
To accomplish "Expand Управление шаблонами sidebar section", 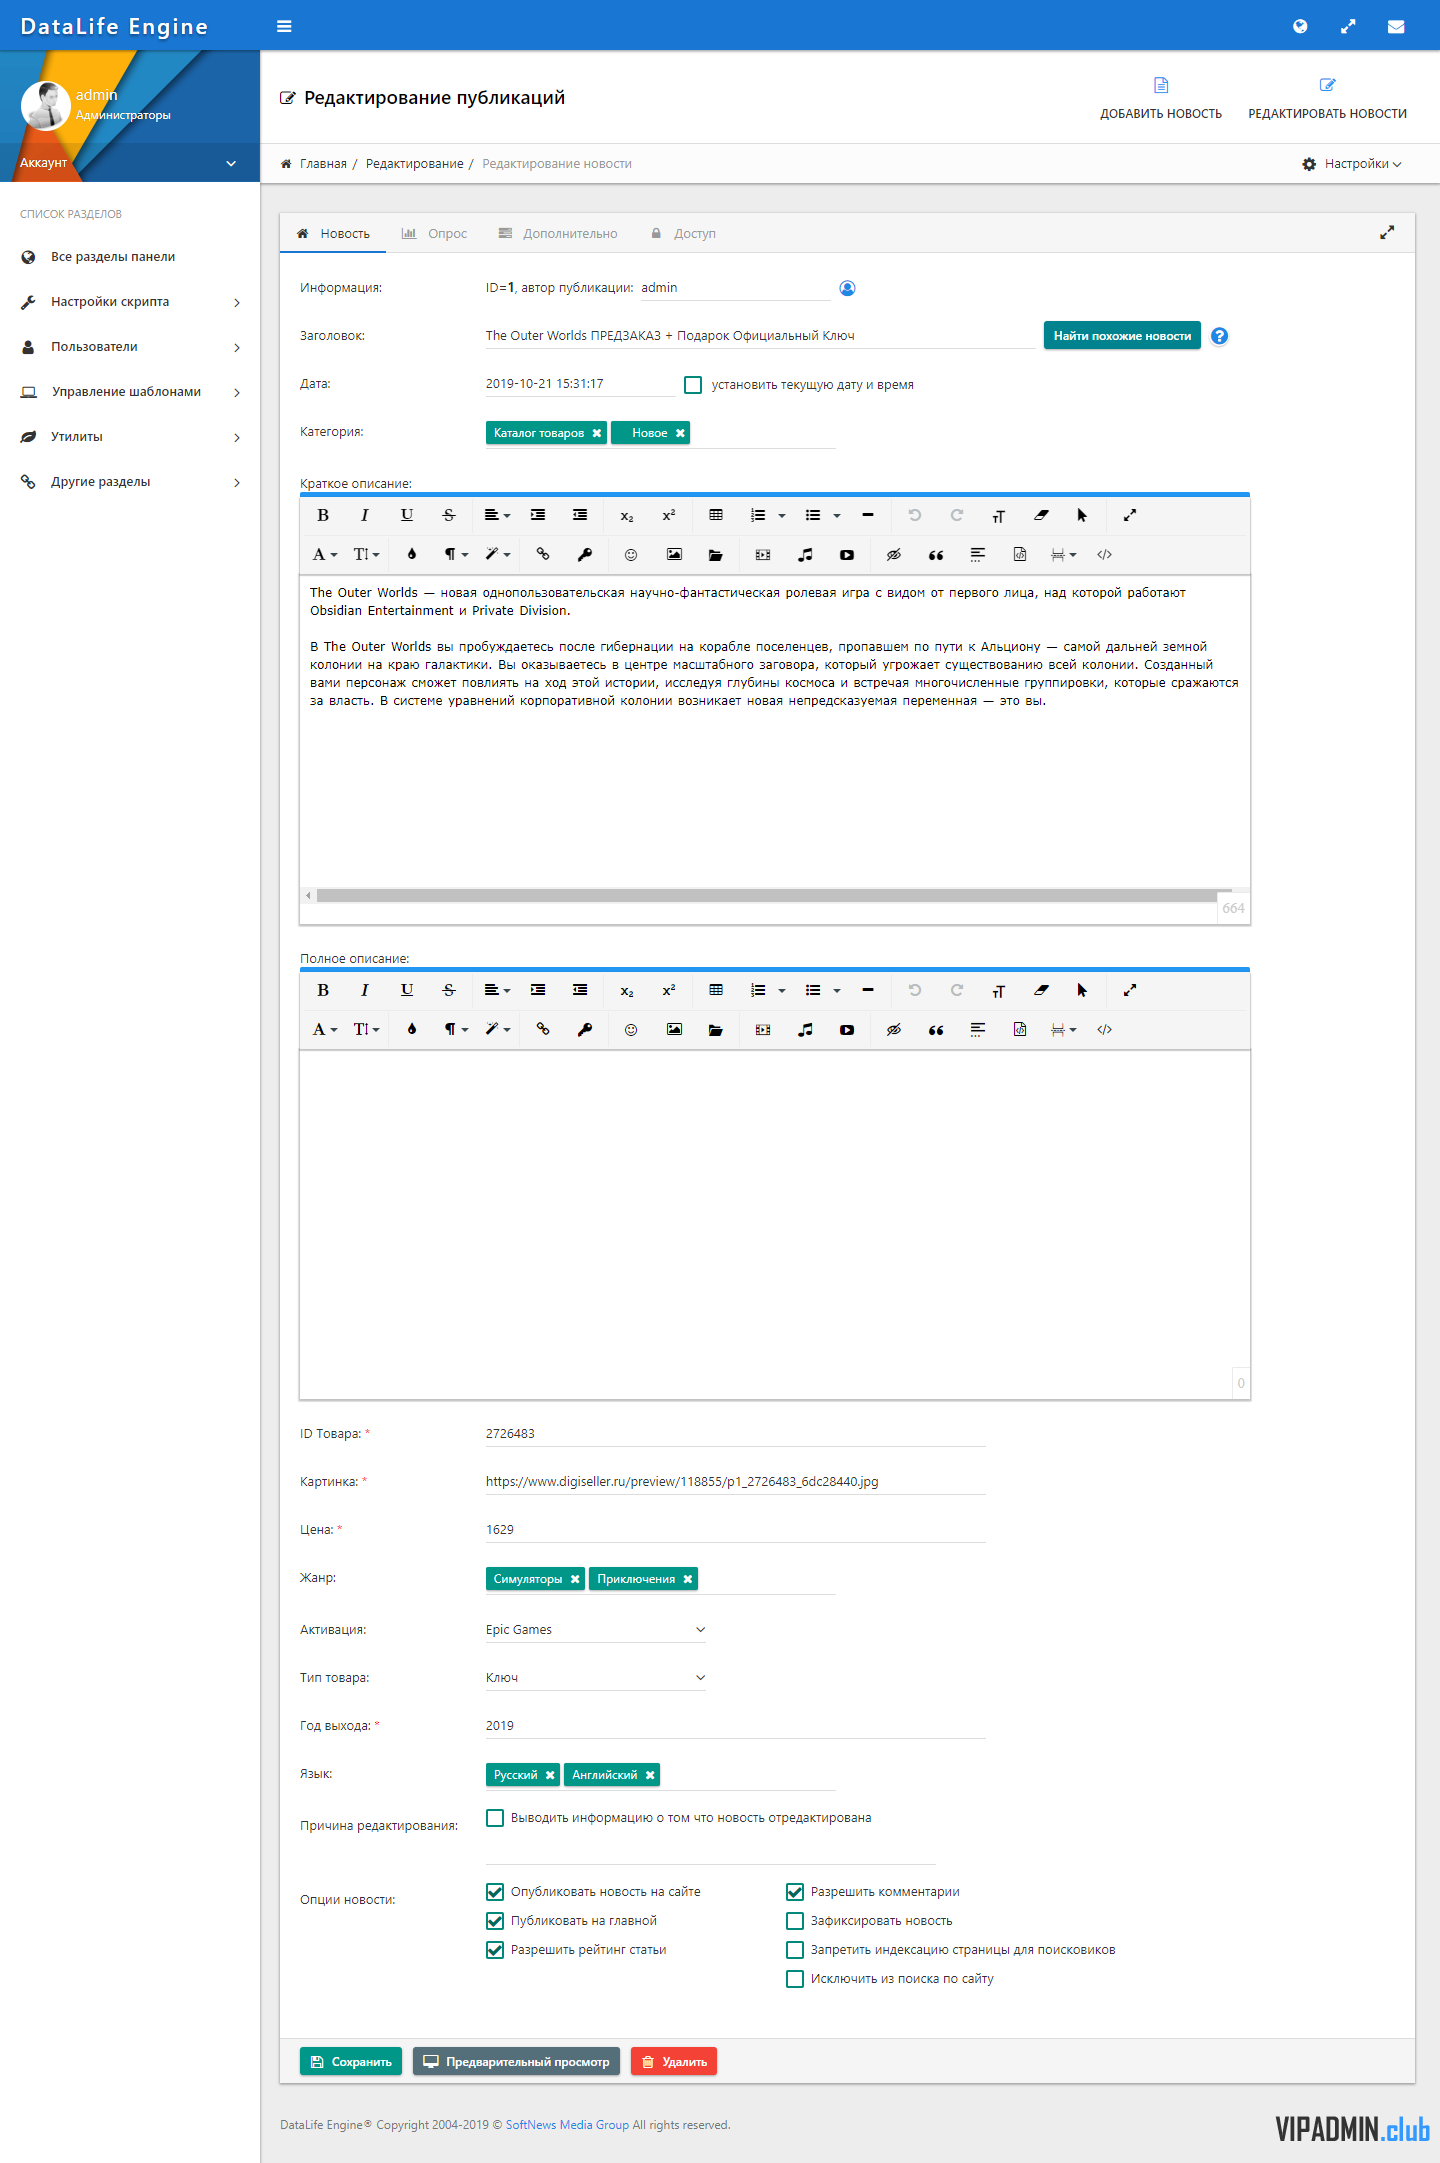I will 130,392.
